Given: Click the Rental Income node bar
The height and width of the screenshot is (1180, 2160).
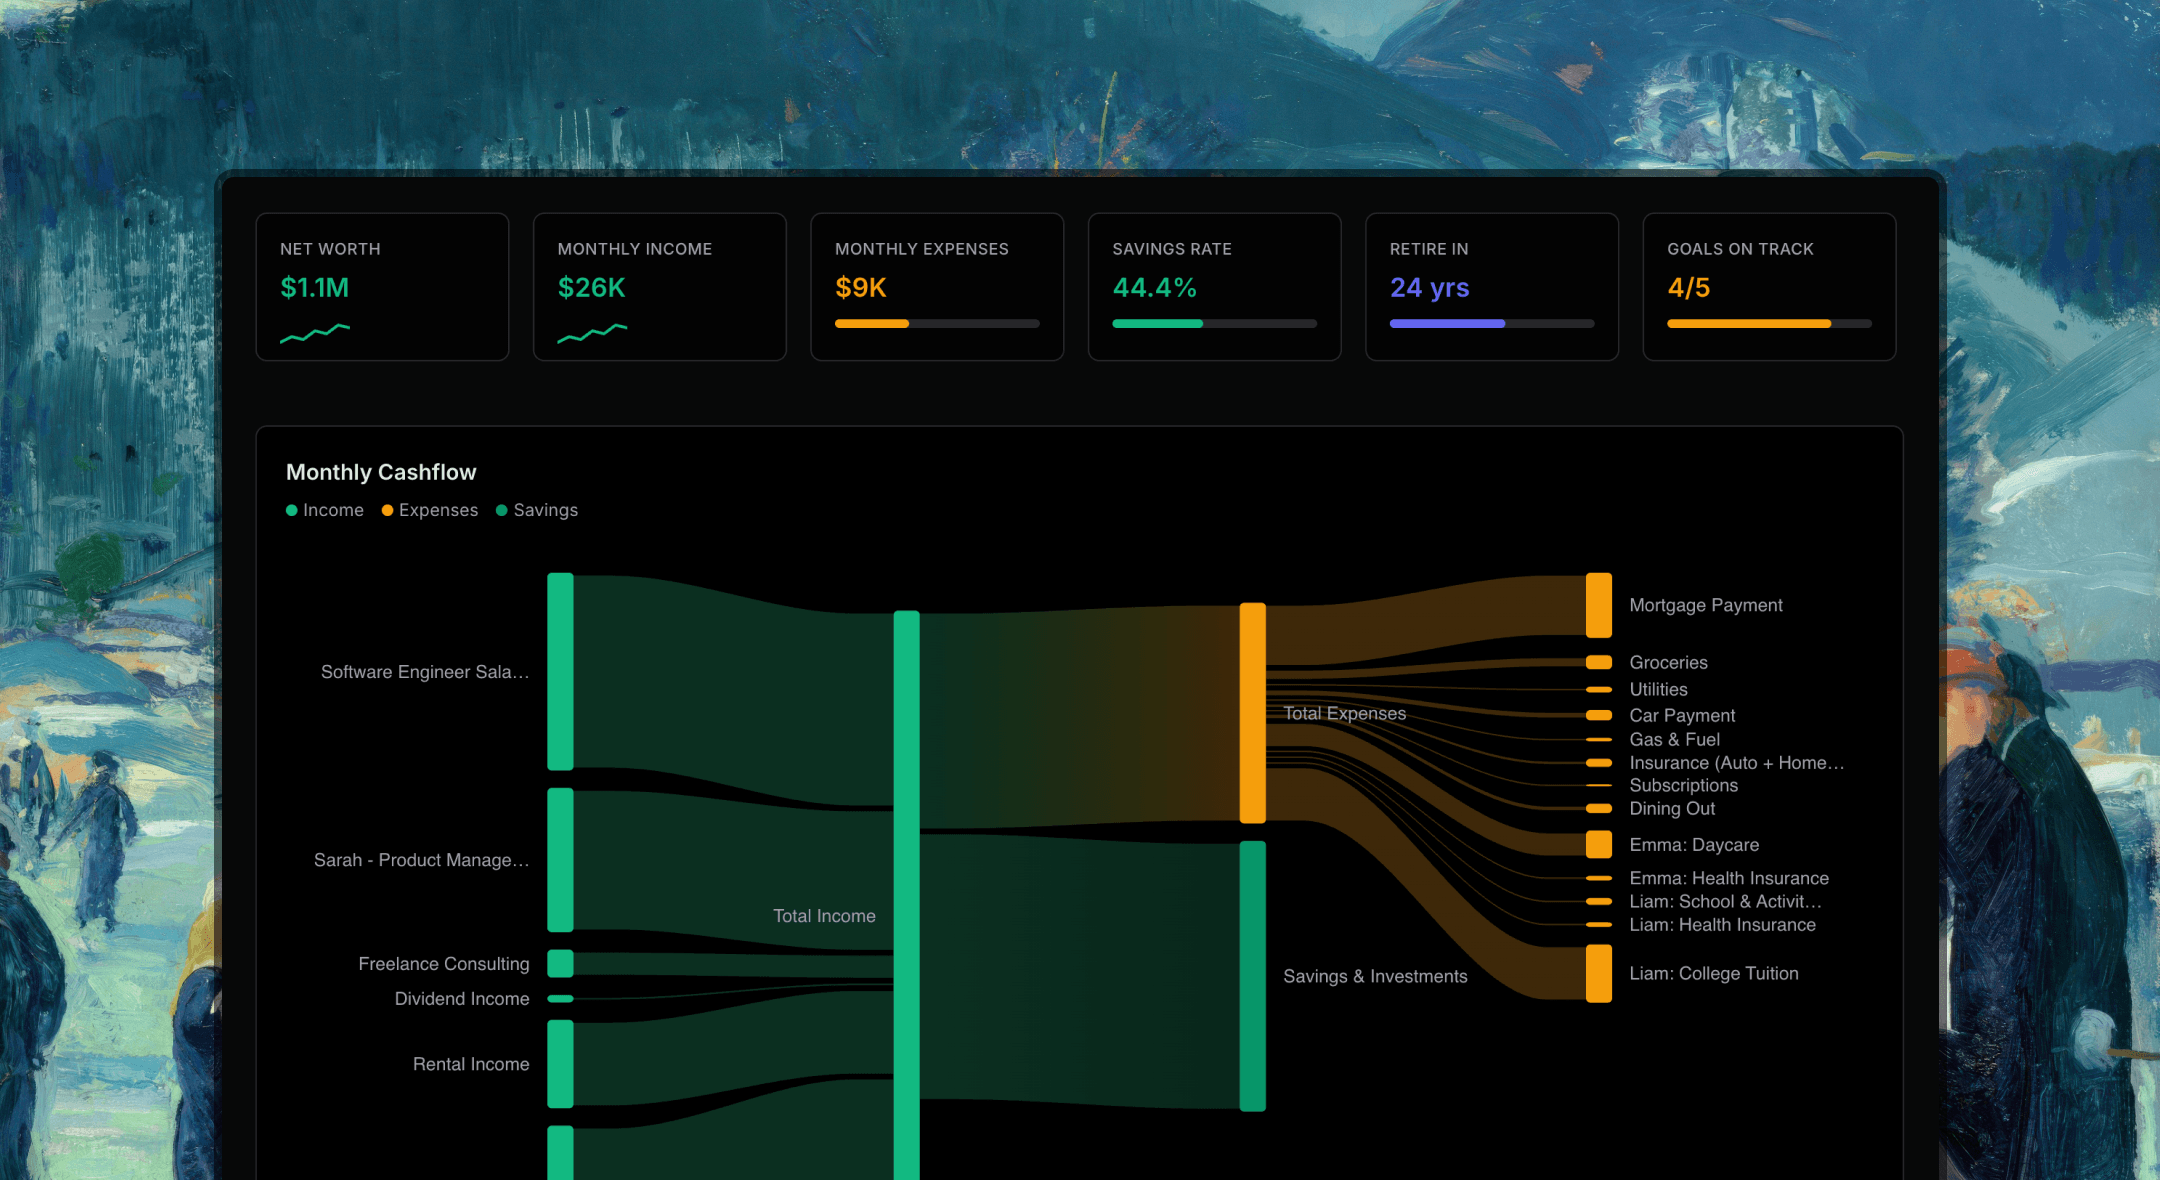Looking at the screenshot, I should [x=560, y=1064].
